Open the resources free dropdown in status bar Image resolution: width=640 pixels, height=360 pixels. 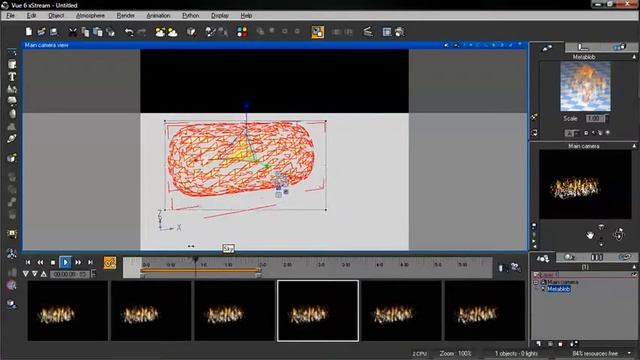tap(629, 353)
